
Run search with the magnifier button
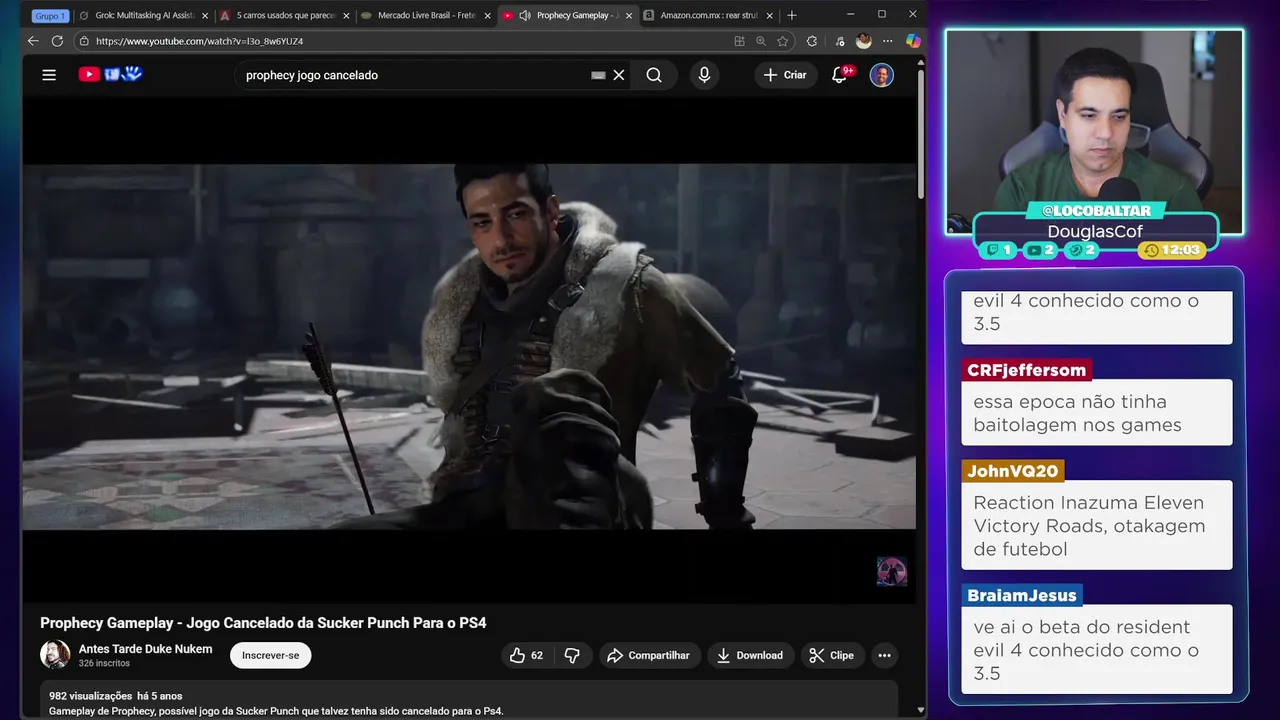[654, 75]
